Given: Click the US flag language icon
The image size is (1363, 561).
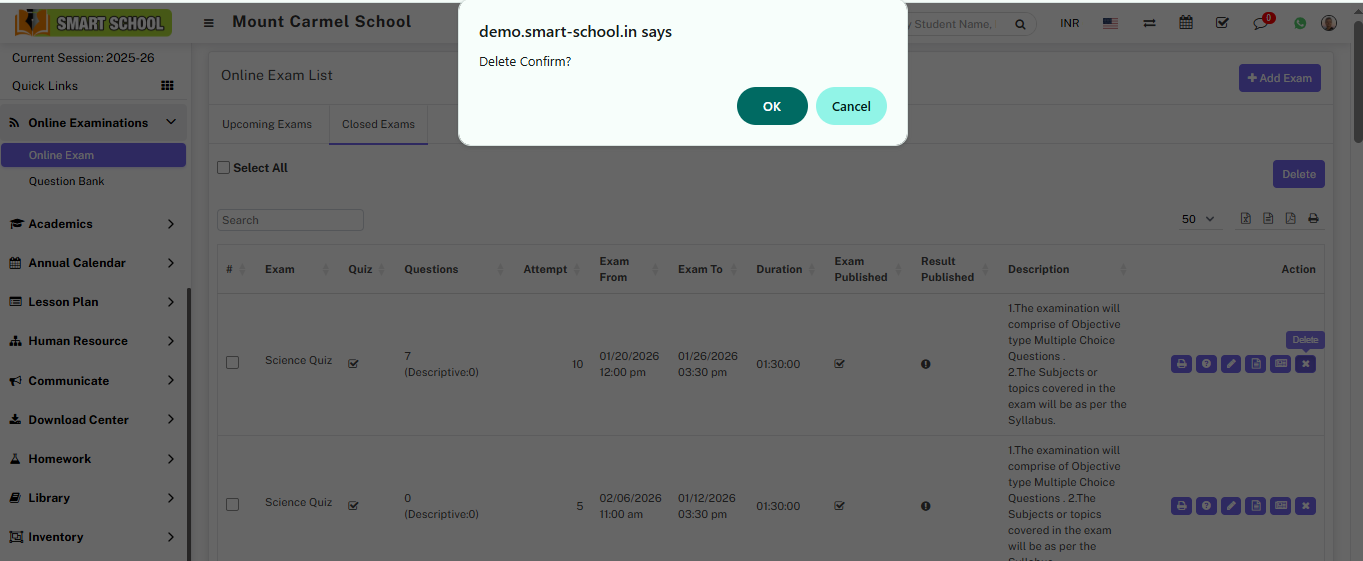Looking at the screenshot, I should pos(1110,23).
